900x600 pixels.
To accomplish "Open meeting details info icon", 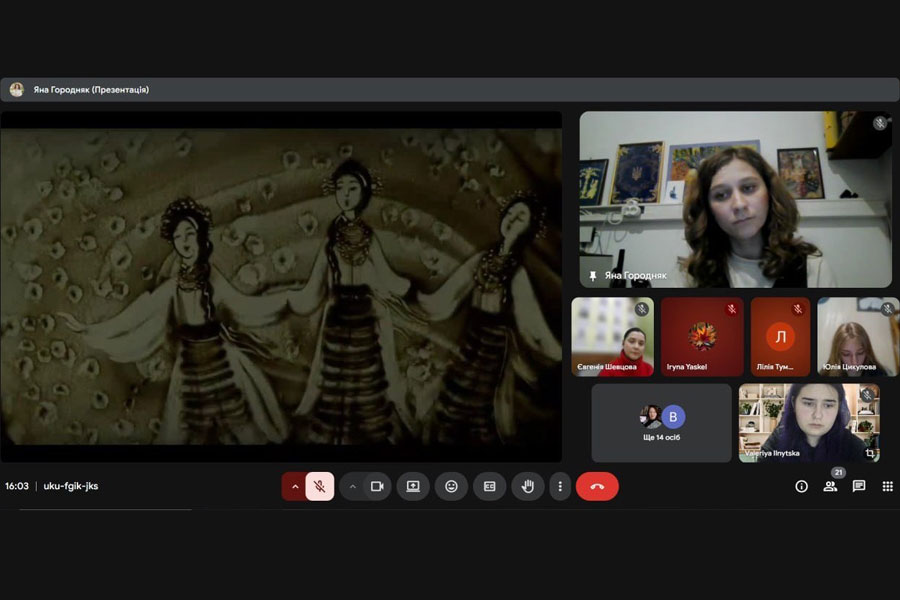I will click(x=801, y=486).
